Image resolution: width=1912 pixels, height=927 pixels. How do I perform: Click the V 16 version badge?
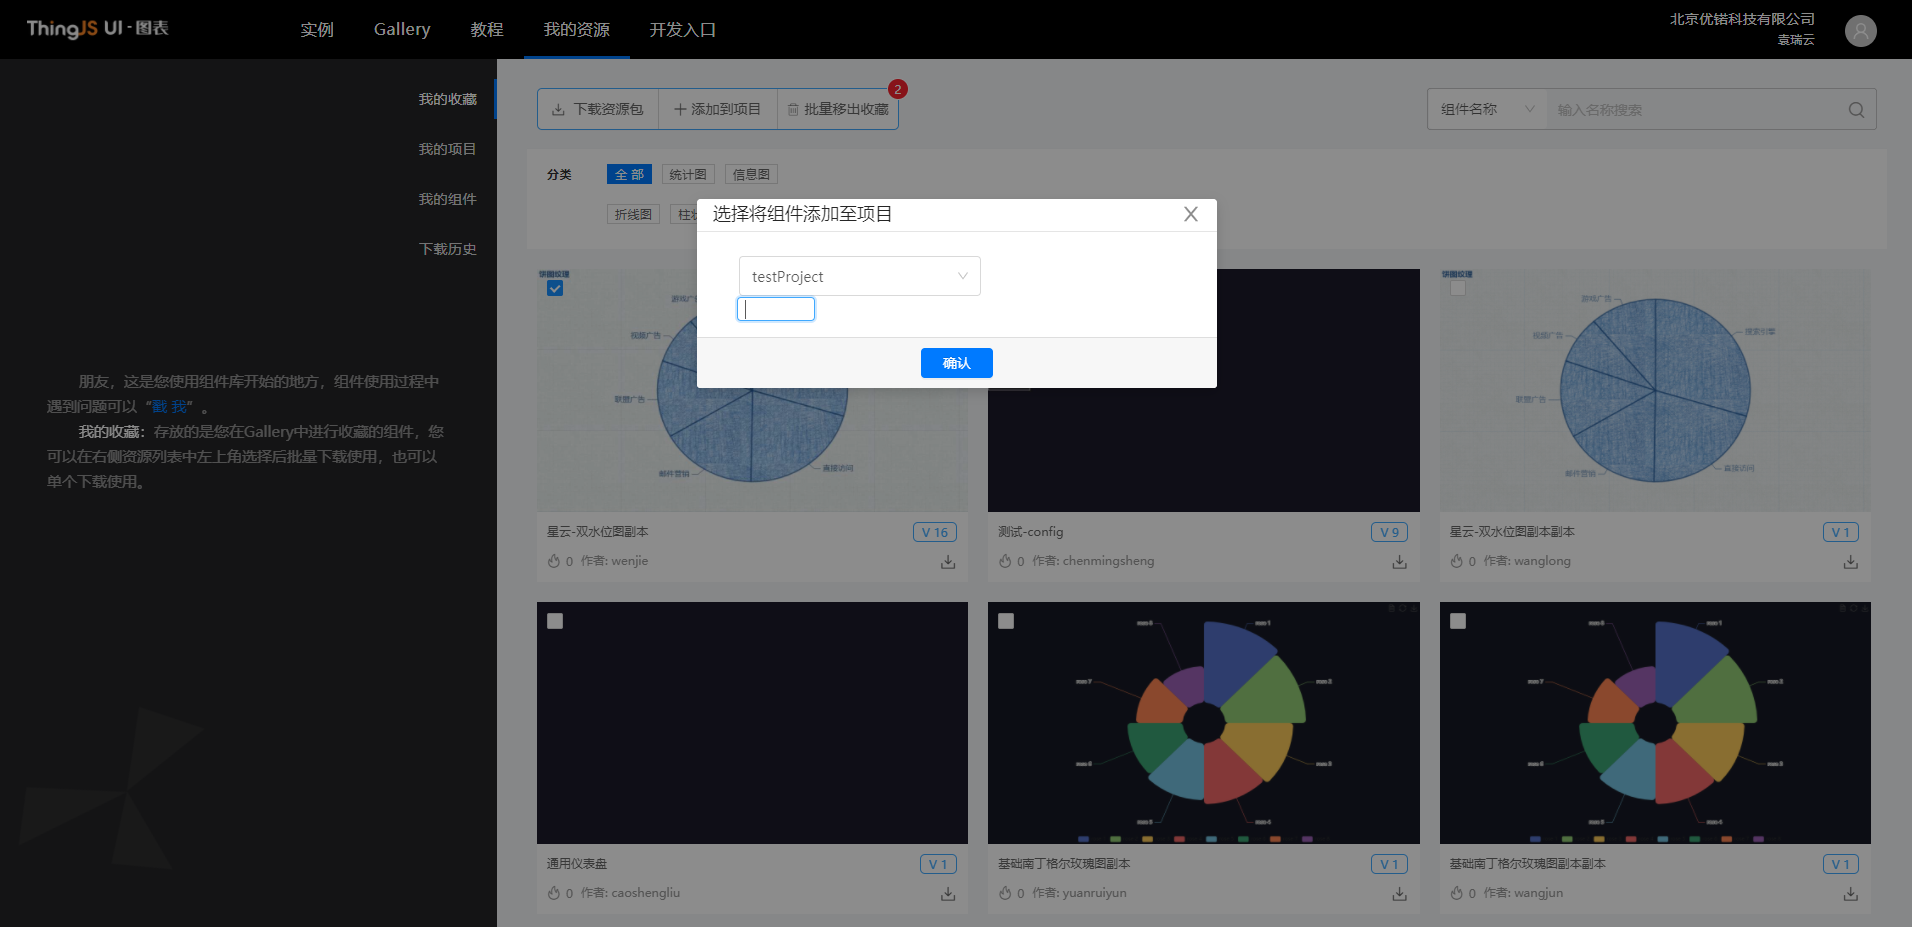click(x=935, y=532)
